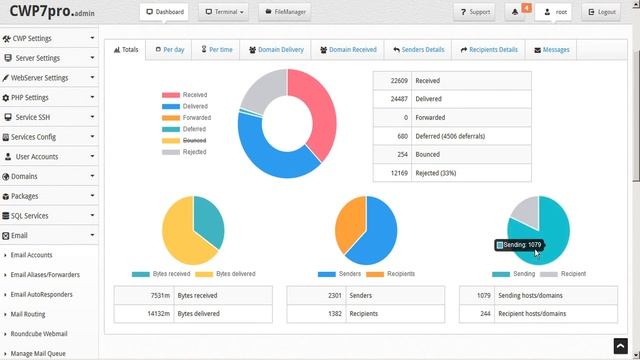
Task: Open Mail Routing page
Action: click(28, 314)
